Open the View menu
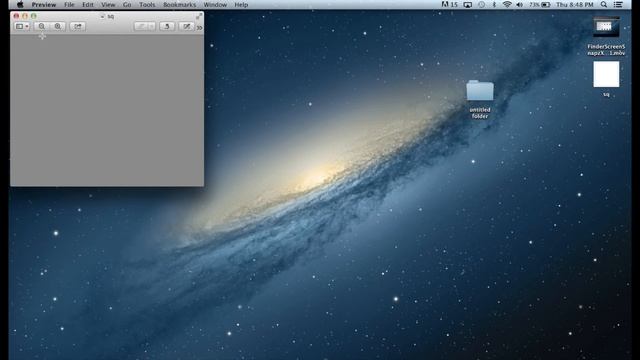This screenshot has width=640, height=360. pos(108,5)
